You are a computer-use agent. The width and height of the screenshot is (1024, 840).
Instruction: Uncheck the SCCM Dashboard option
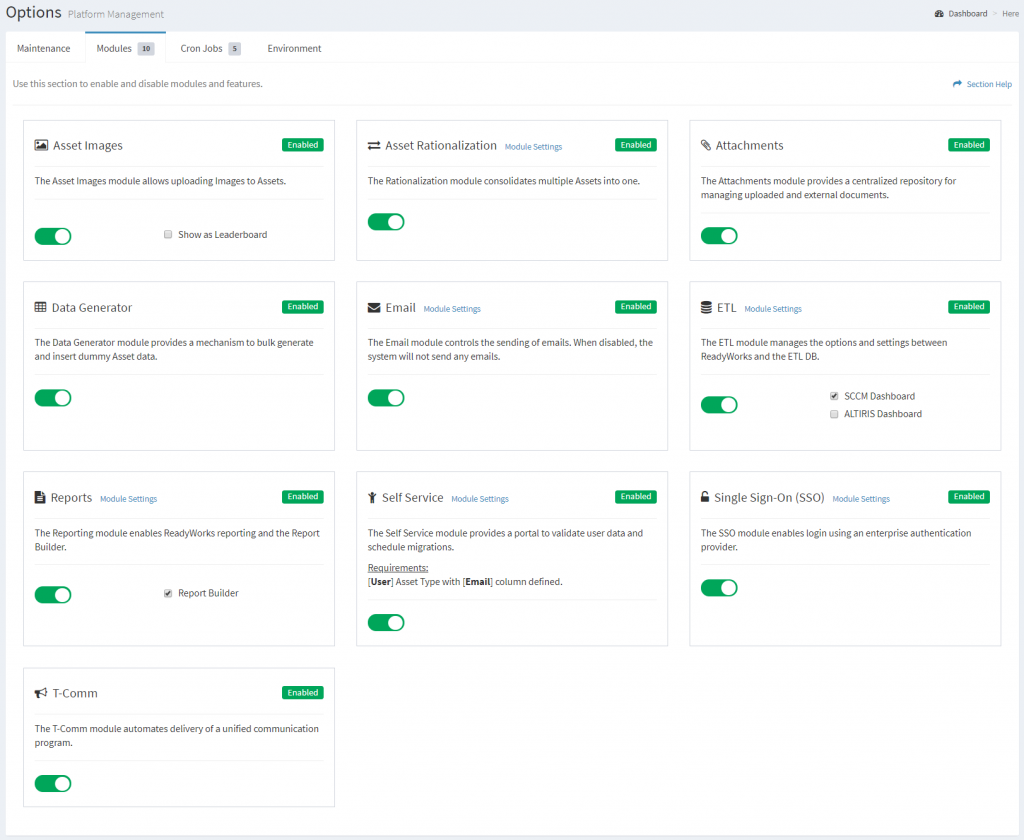pyautogui.click(x=834, y=396)
